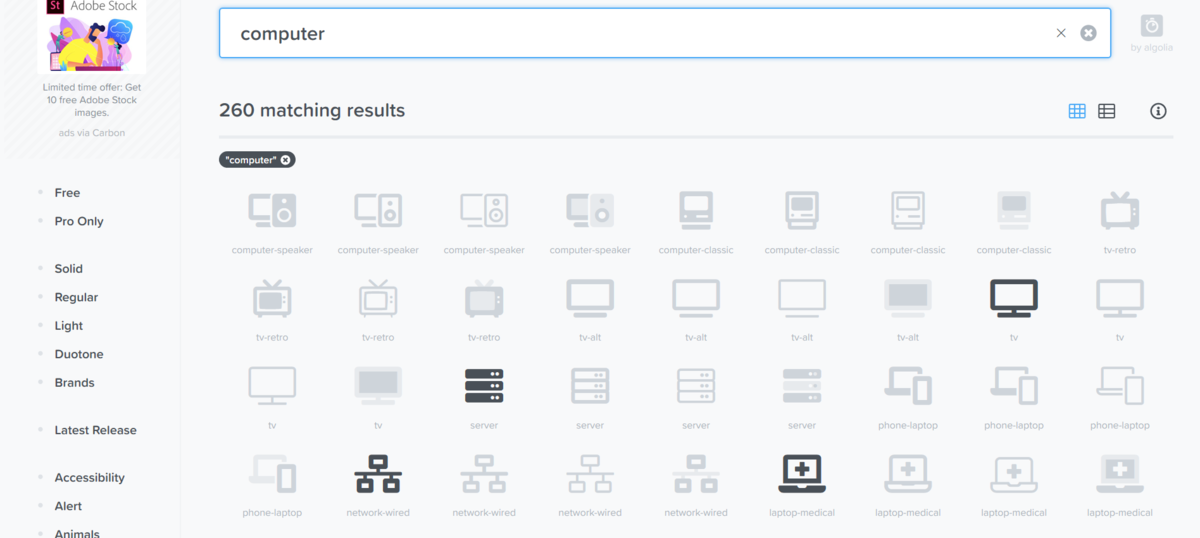
Task: Click the circled X in search box
Action: point(1088,33)
